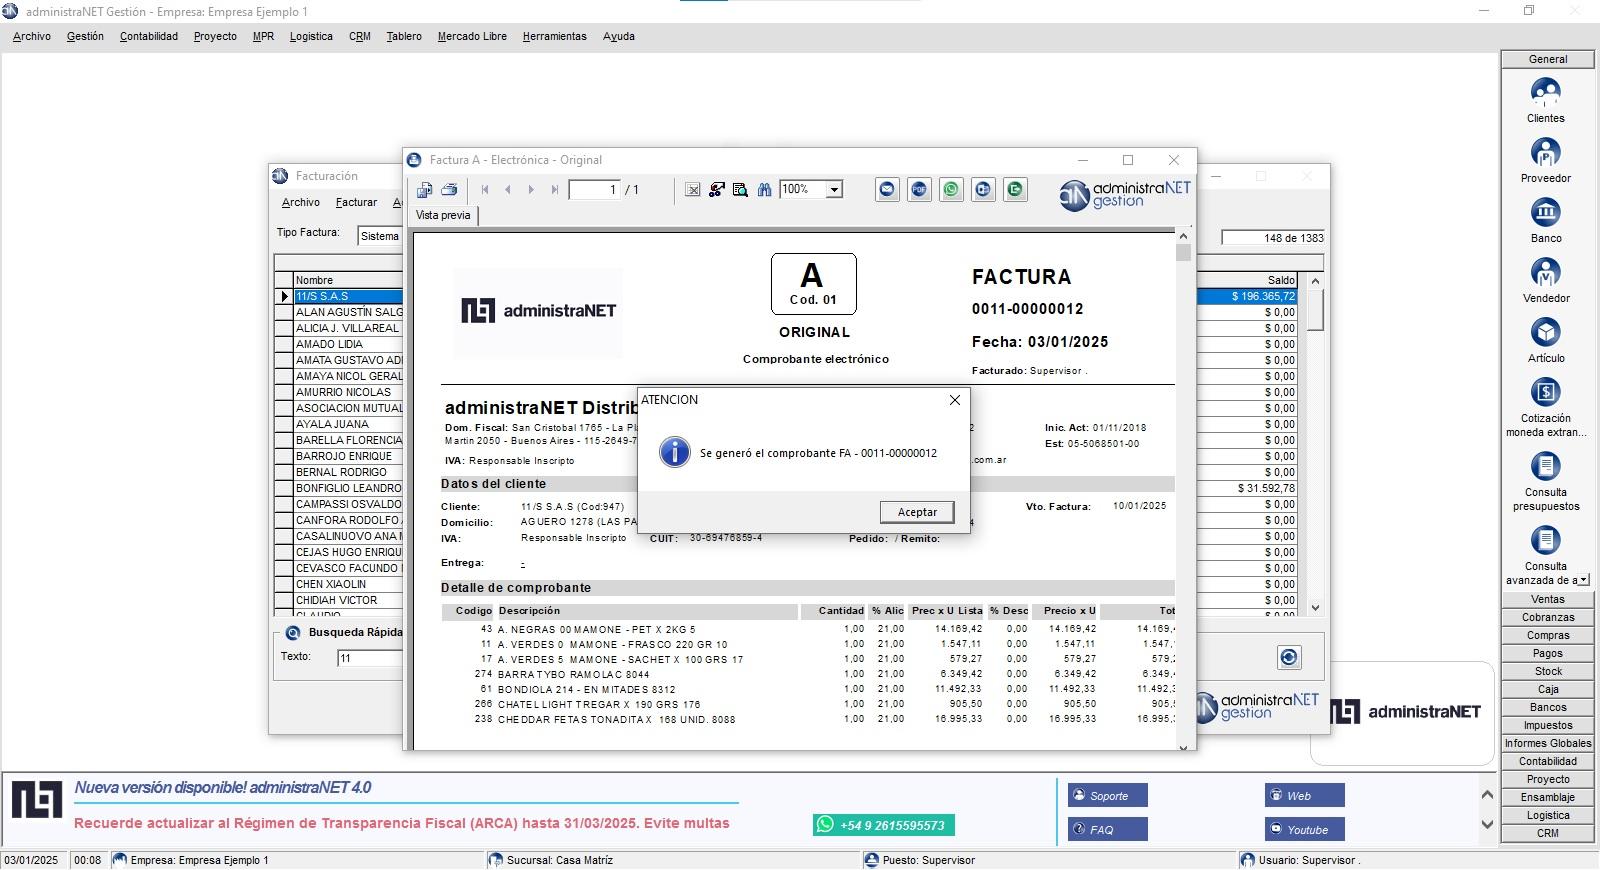Image resolution: width=1600 pixels, height=870 pixels.
Task: Open the Tipo Factura Sistema combo box
Action: pos(380,236)
